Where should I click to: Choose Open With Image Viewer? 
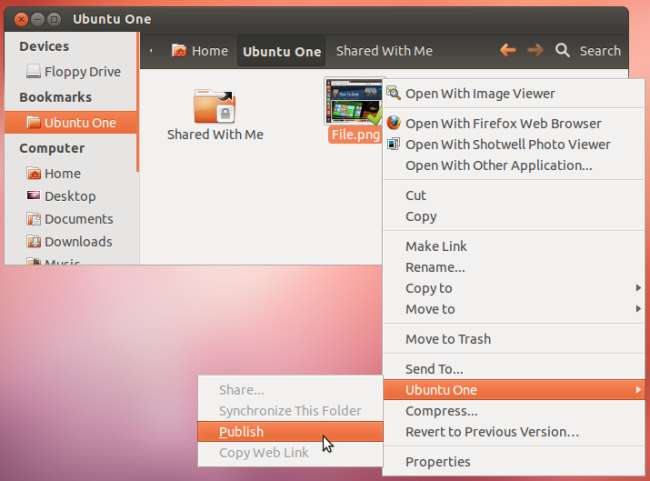tap(514, 93)
